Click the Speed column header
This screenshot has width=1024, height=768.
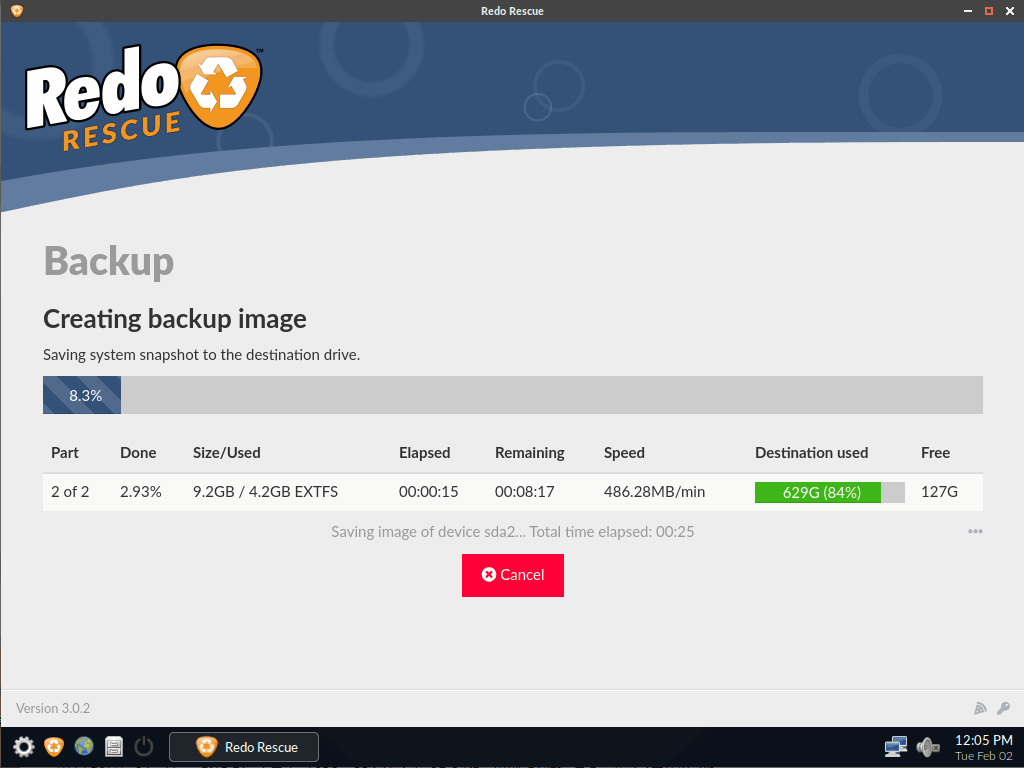click(624, 453)
